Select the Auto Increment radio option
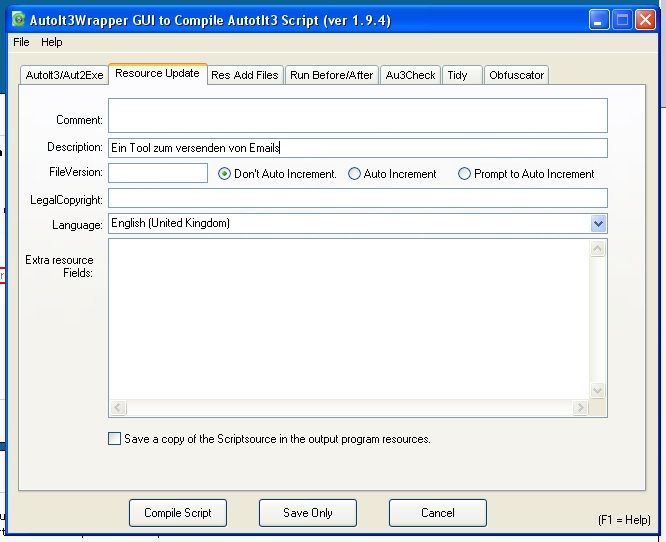The width and height of the screenshot is (666, 542). coord(354,174)
